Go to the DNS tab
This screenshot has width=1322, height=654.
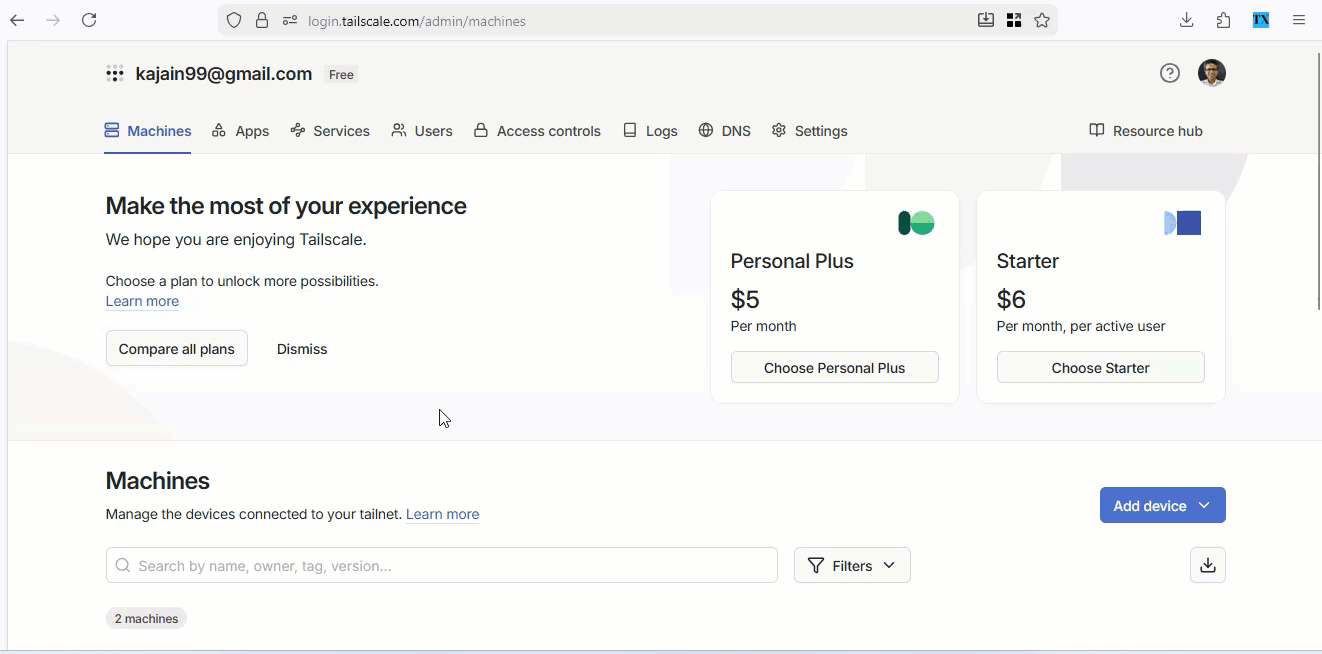pos(725,131)
